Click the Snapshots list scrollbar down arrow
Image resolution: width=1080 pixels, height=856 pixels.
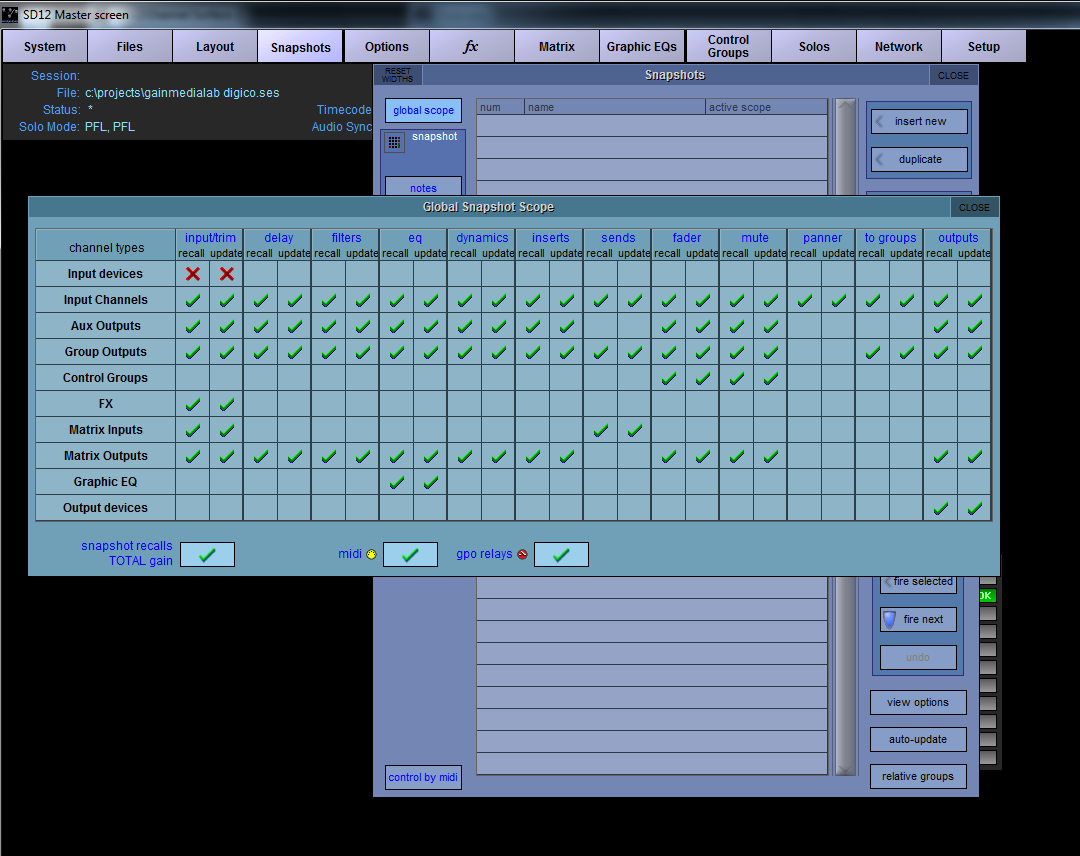pyautogui.click(x=845, y=771)
